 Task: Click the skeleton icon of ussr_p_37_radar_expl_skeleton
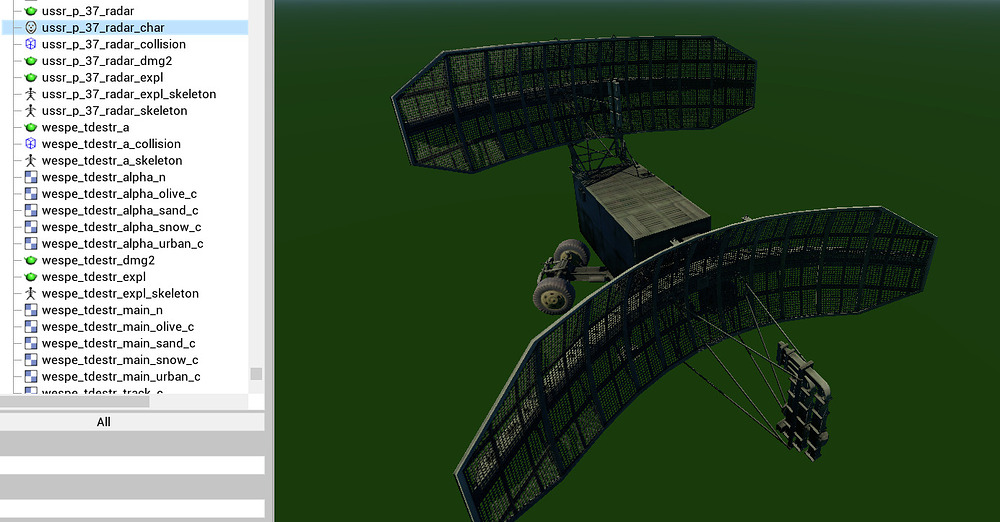coord(31,94)
